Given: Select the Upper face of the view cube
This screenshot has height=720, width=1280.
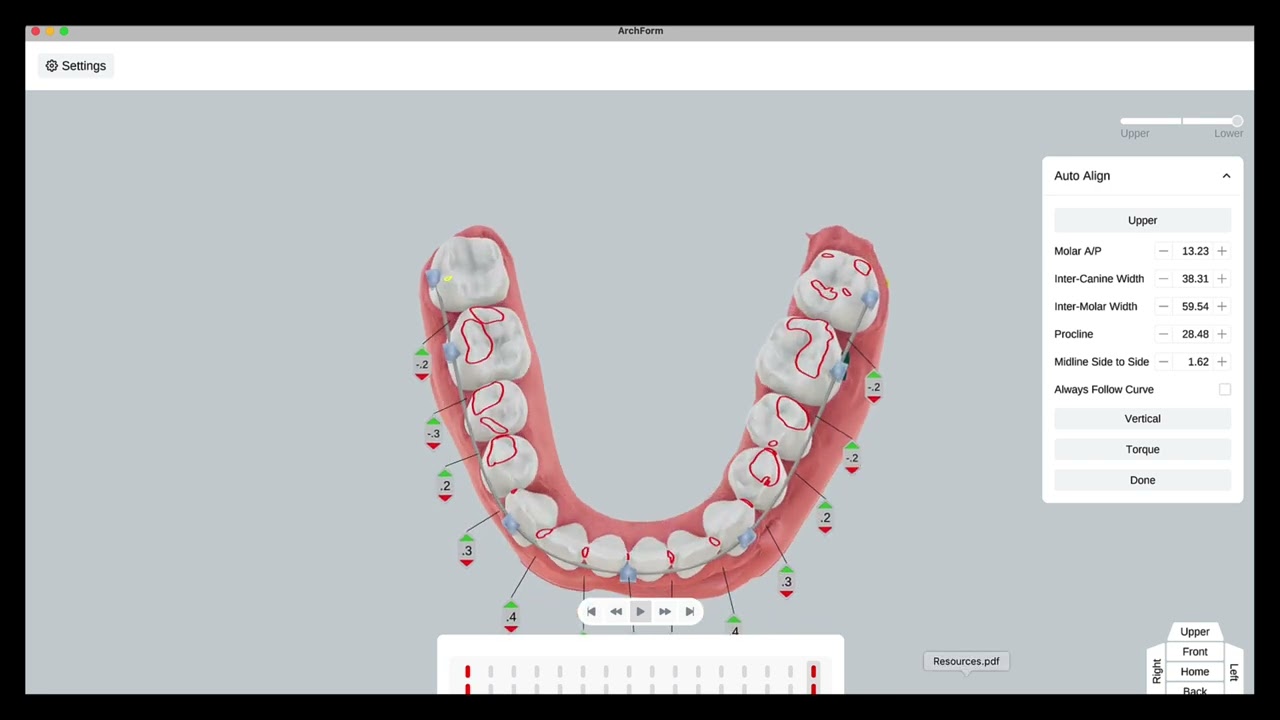Looking at the screenshot, I should pos(1194,632).
